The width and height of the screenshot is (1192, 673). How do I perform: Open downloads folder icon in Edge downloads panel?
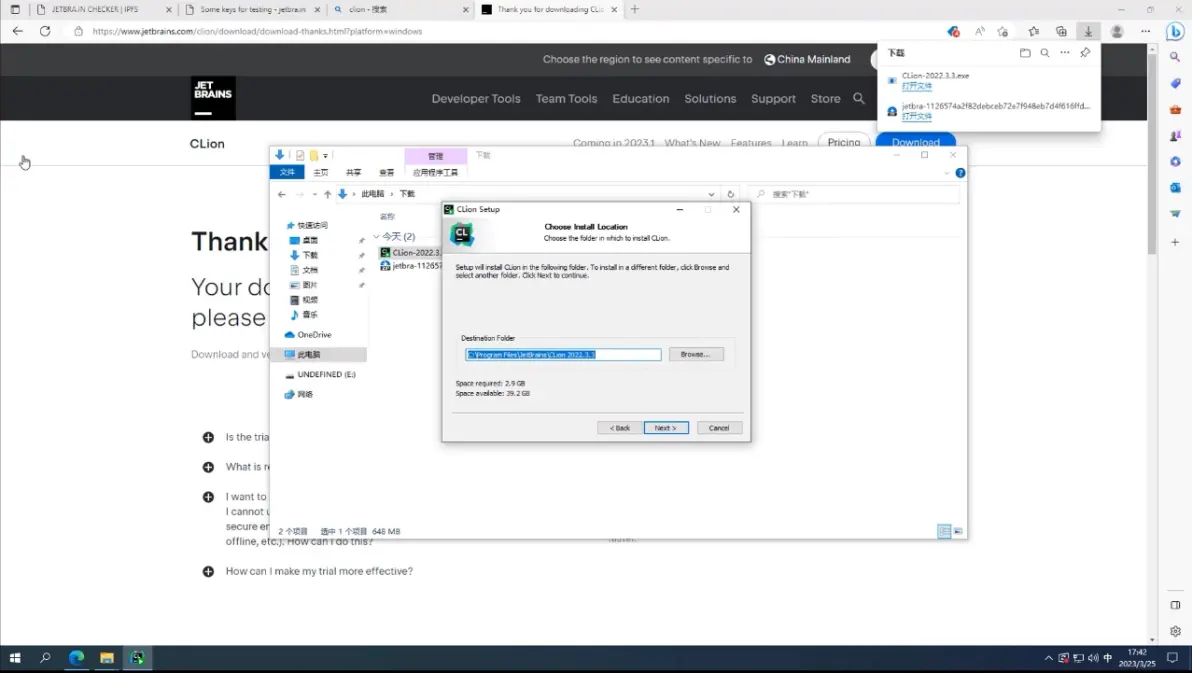click(x=1025, y=52)
